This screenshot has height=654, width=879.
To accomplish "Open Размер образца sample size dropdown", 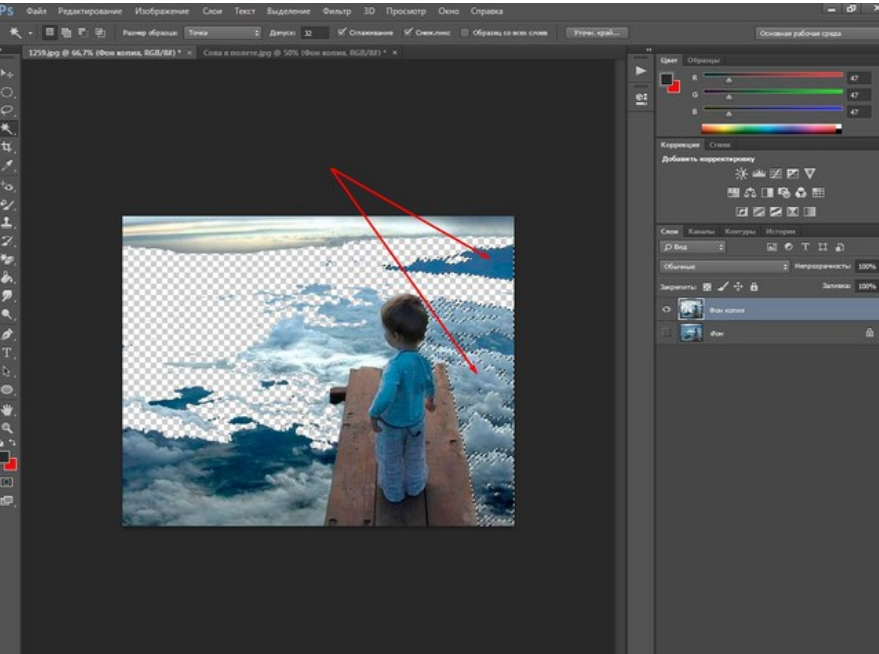I will click(223, 33).
